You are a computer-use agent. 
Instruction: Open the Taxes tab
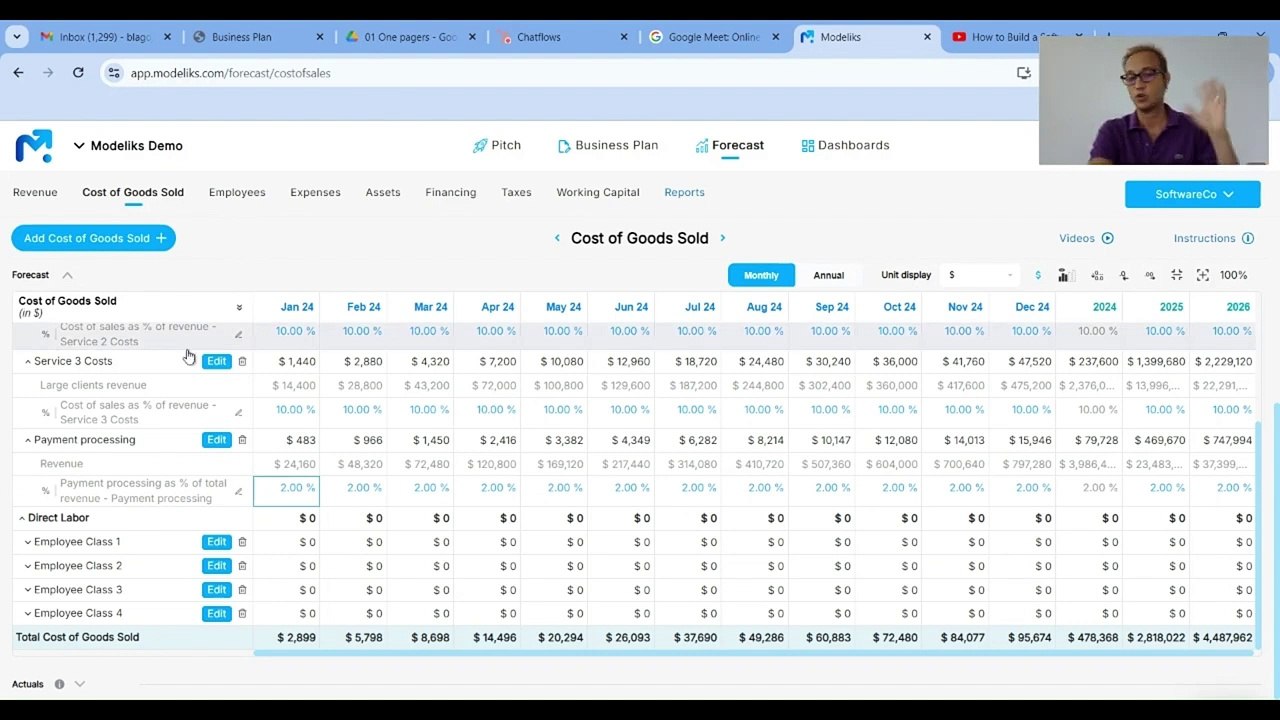[516, 192]
